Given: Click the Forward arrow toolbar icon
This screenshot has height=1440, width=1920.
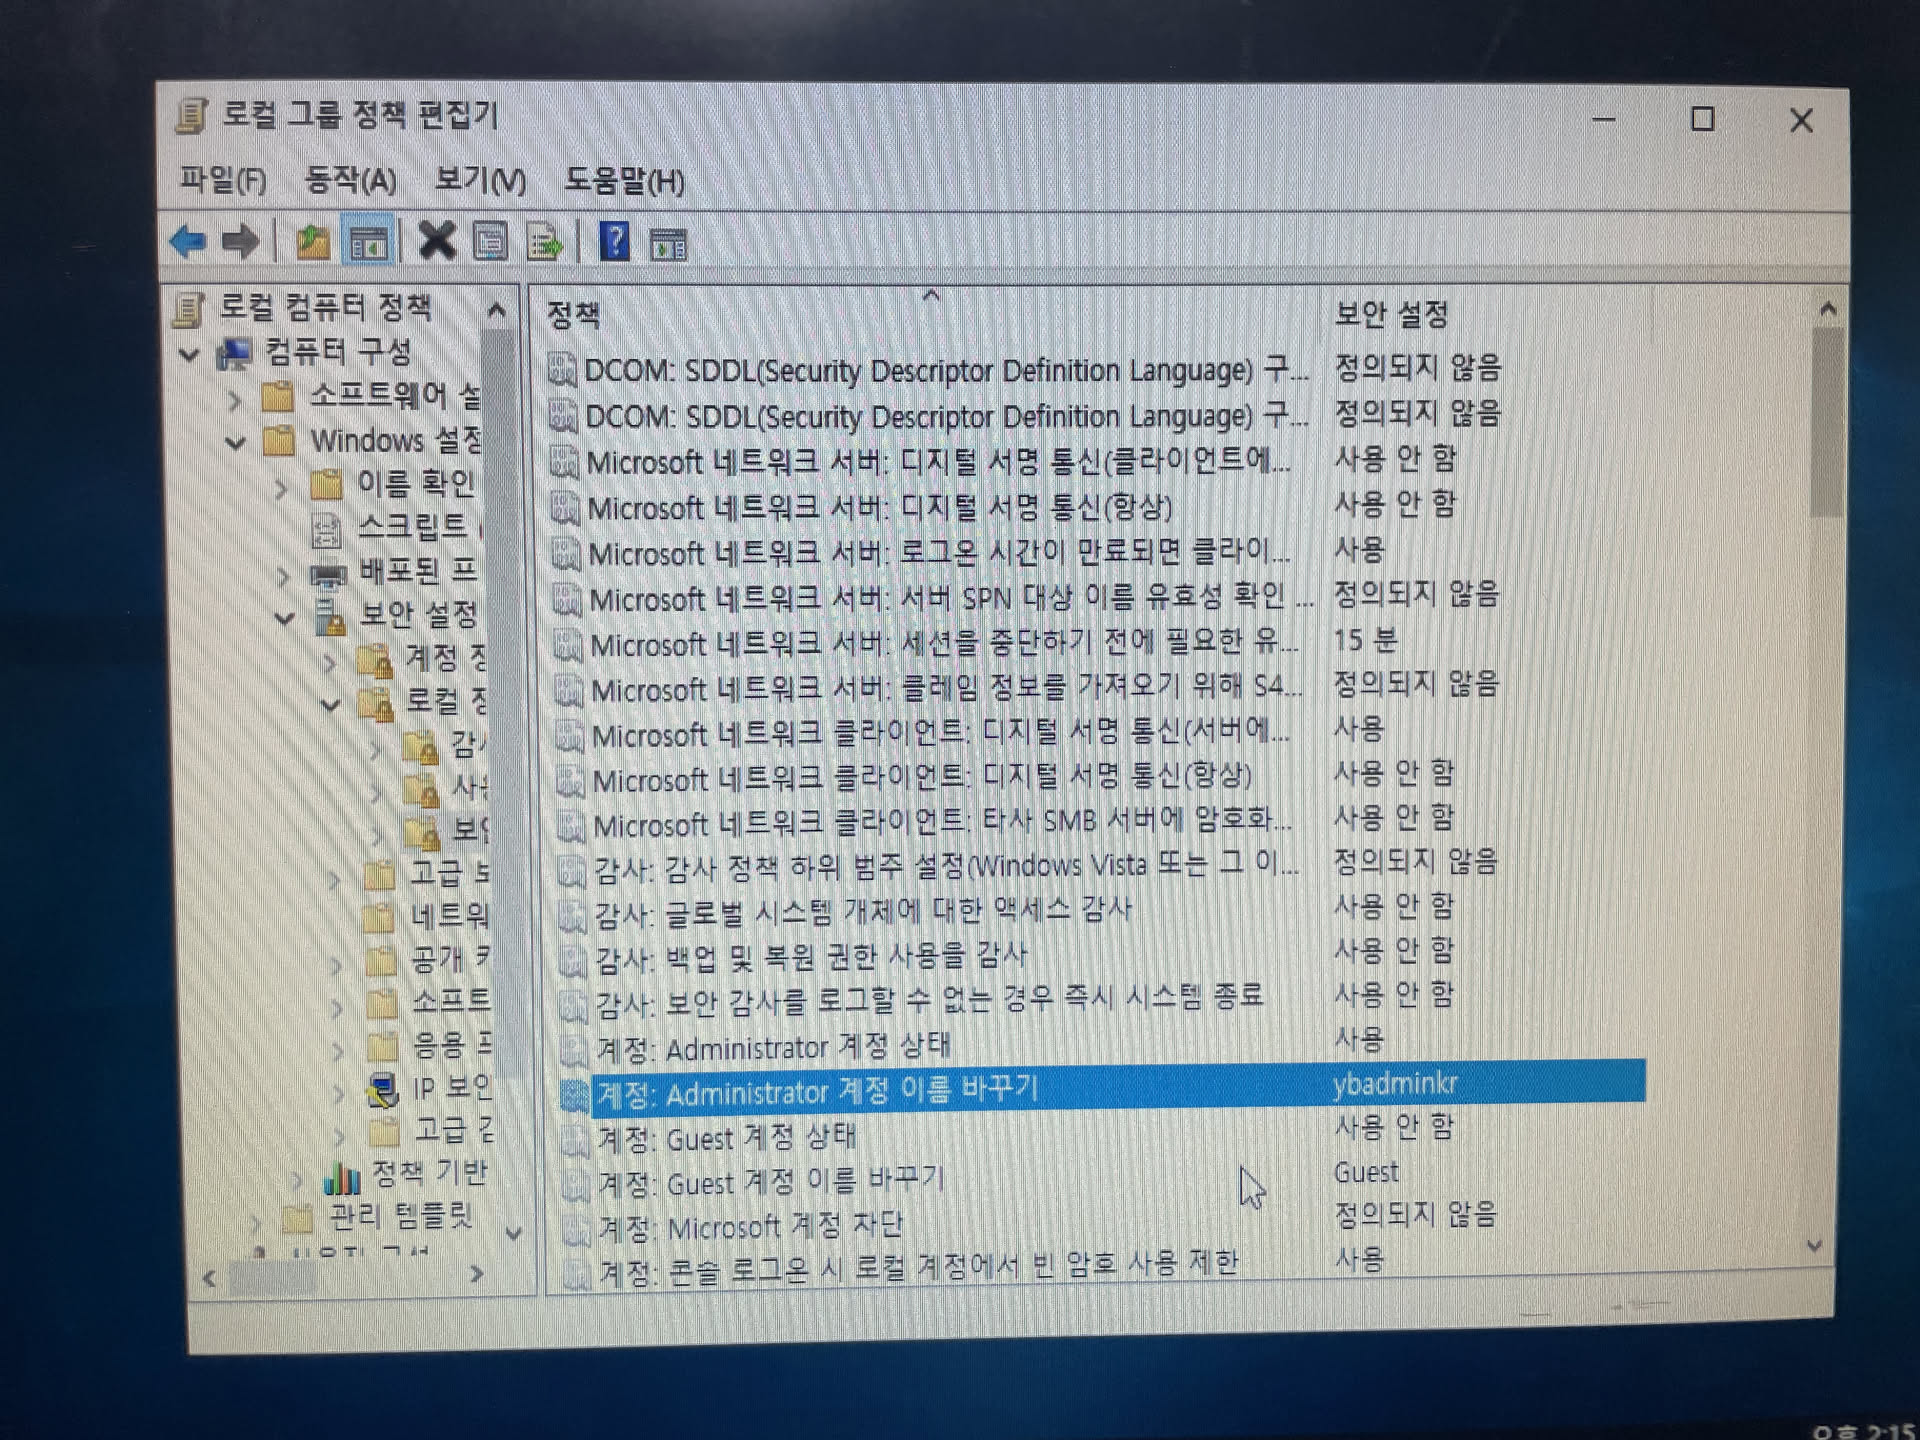Looking at the screenshot, I should (x=241, y=242).
